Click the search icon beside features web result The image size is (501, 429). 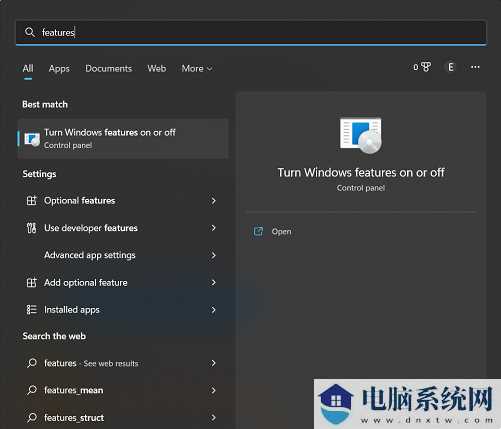[x=32, y=363]
